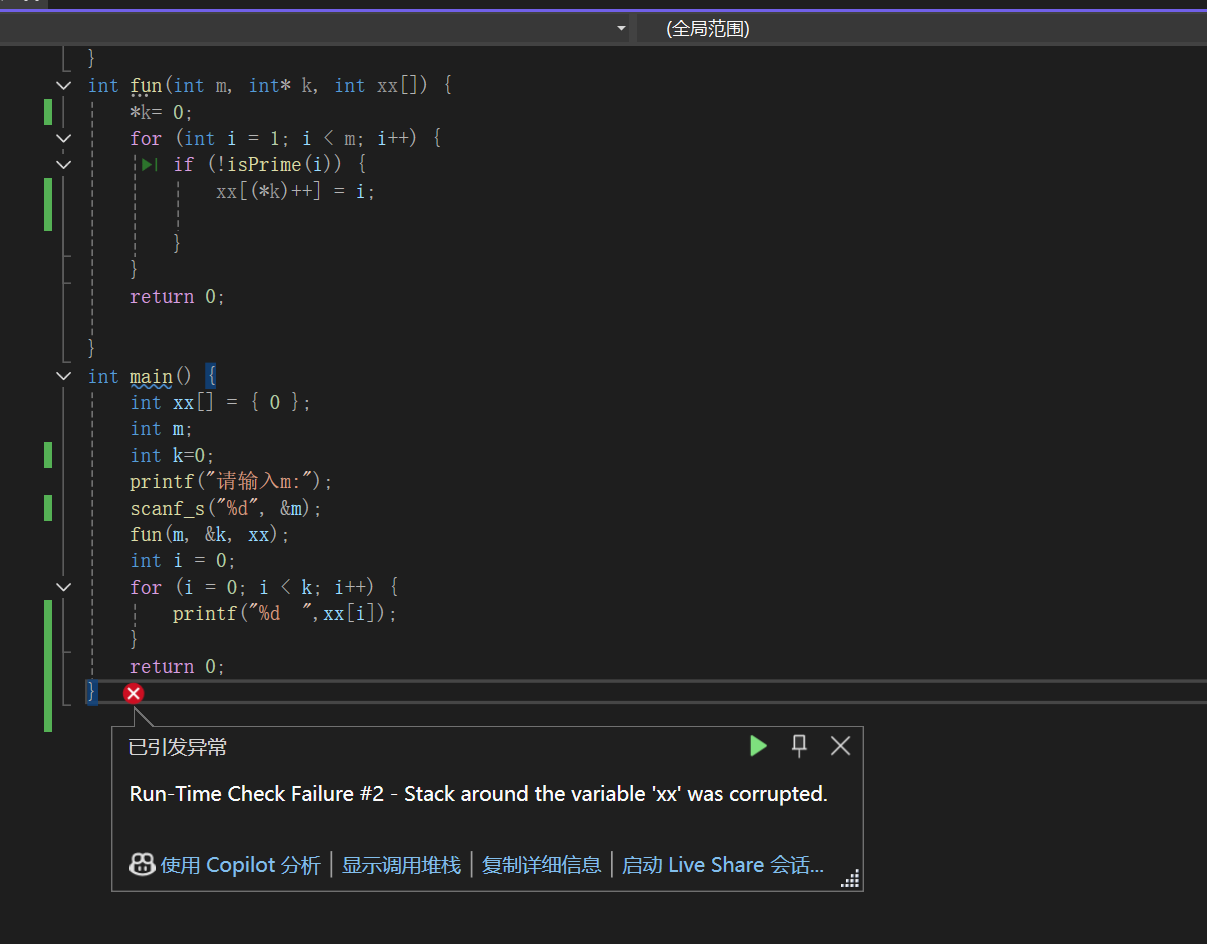Click the Run-Time Check Failure #2 message

click(479, 794)
